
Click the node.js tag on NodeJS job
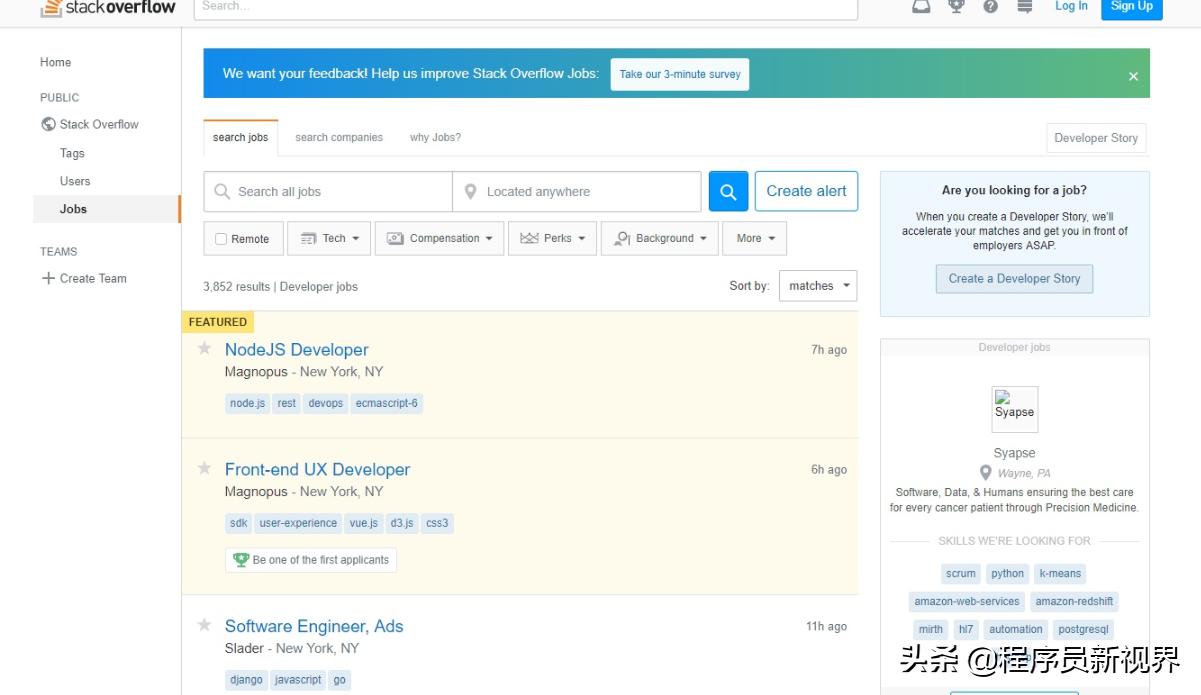(247, 403)
